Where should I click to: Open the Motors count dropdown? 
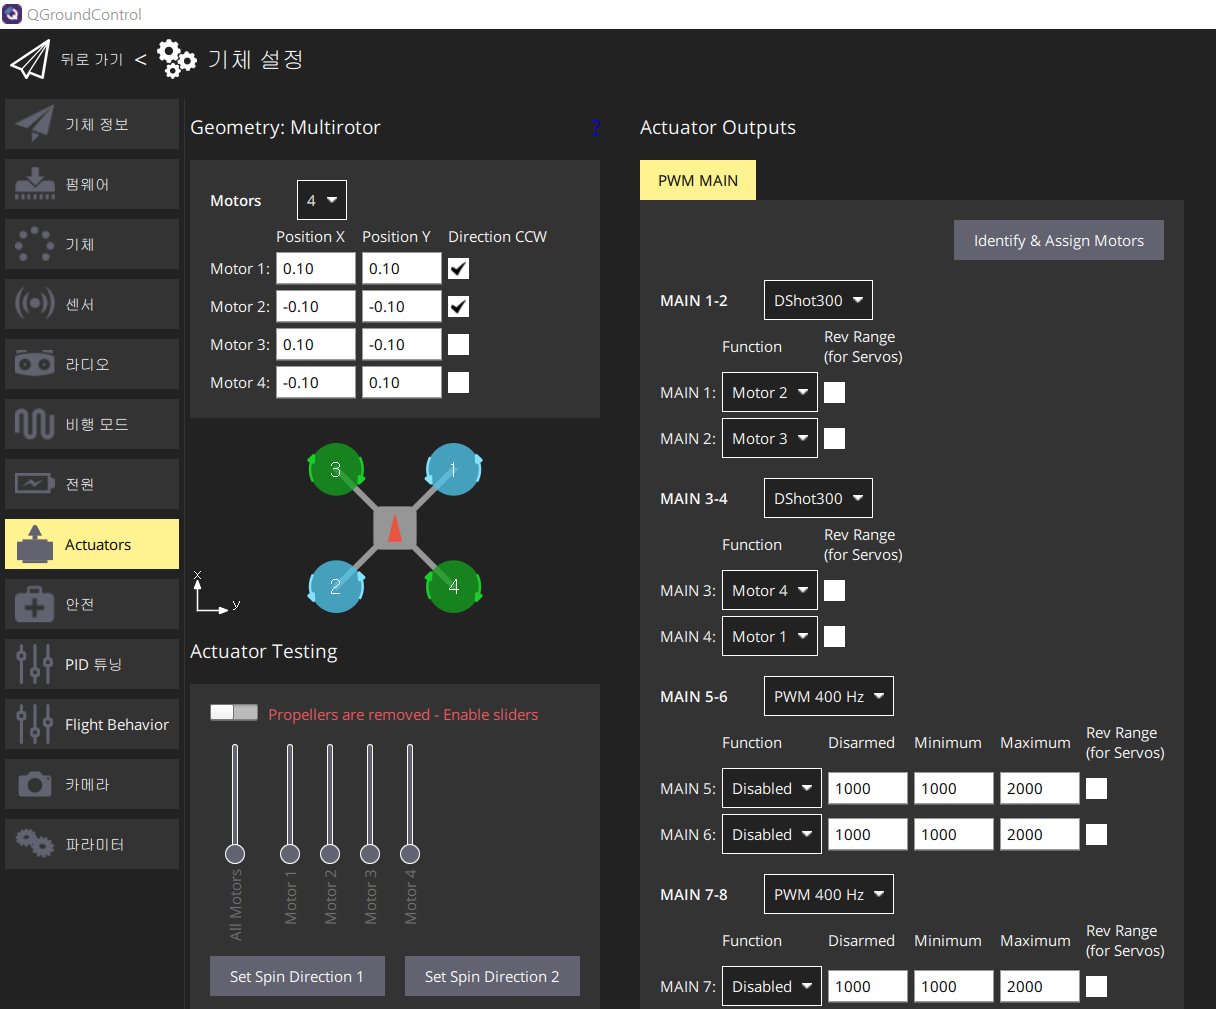pyautogui.click(x=321, y=200)
